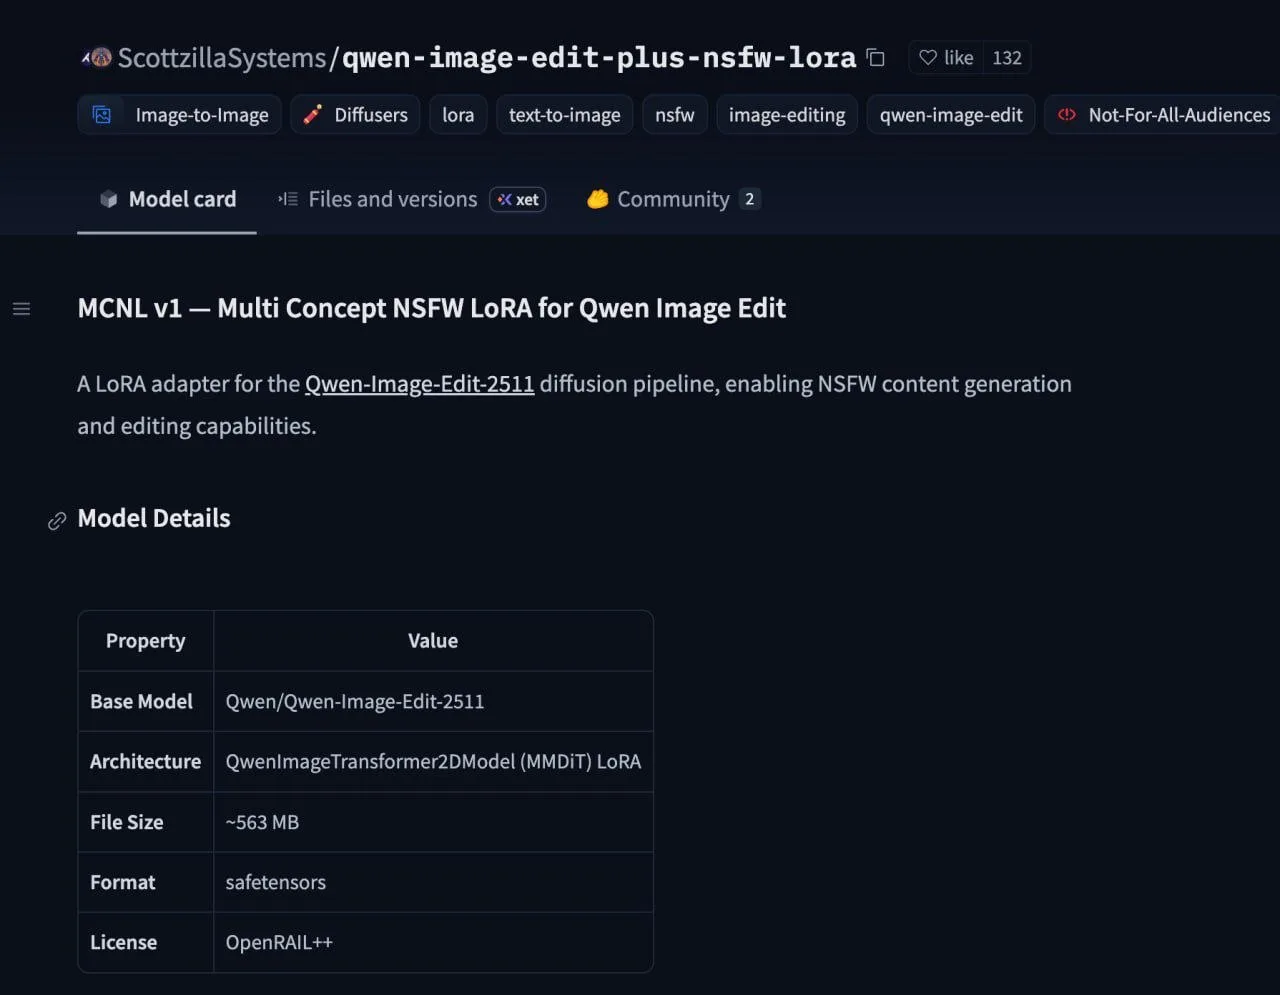This screenshot has height=995, width=1280.
Task: Click the Property column header
Action: tap(146, 641)
